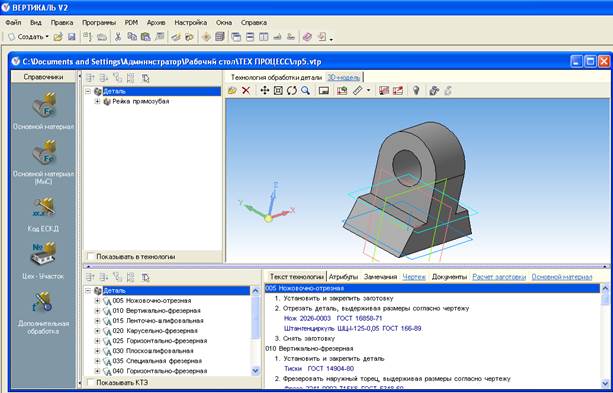
Task: Select 030 Плоскошлифовальная in the tree
Action: (x=153, y=351)
